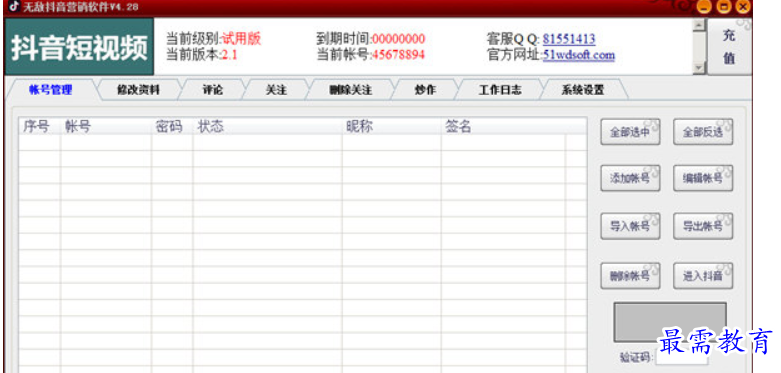
Task: Click the gray captcha image box
Action: pos(669,322)
